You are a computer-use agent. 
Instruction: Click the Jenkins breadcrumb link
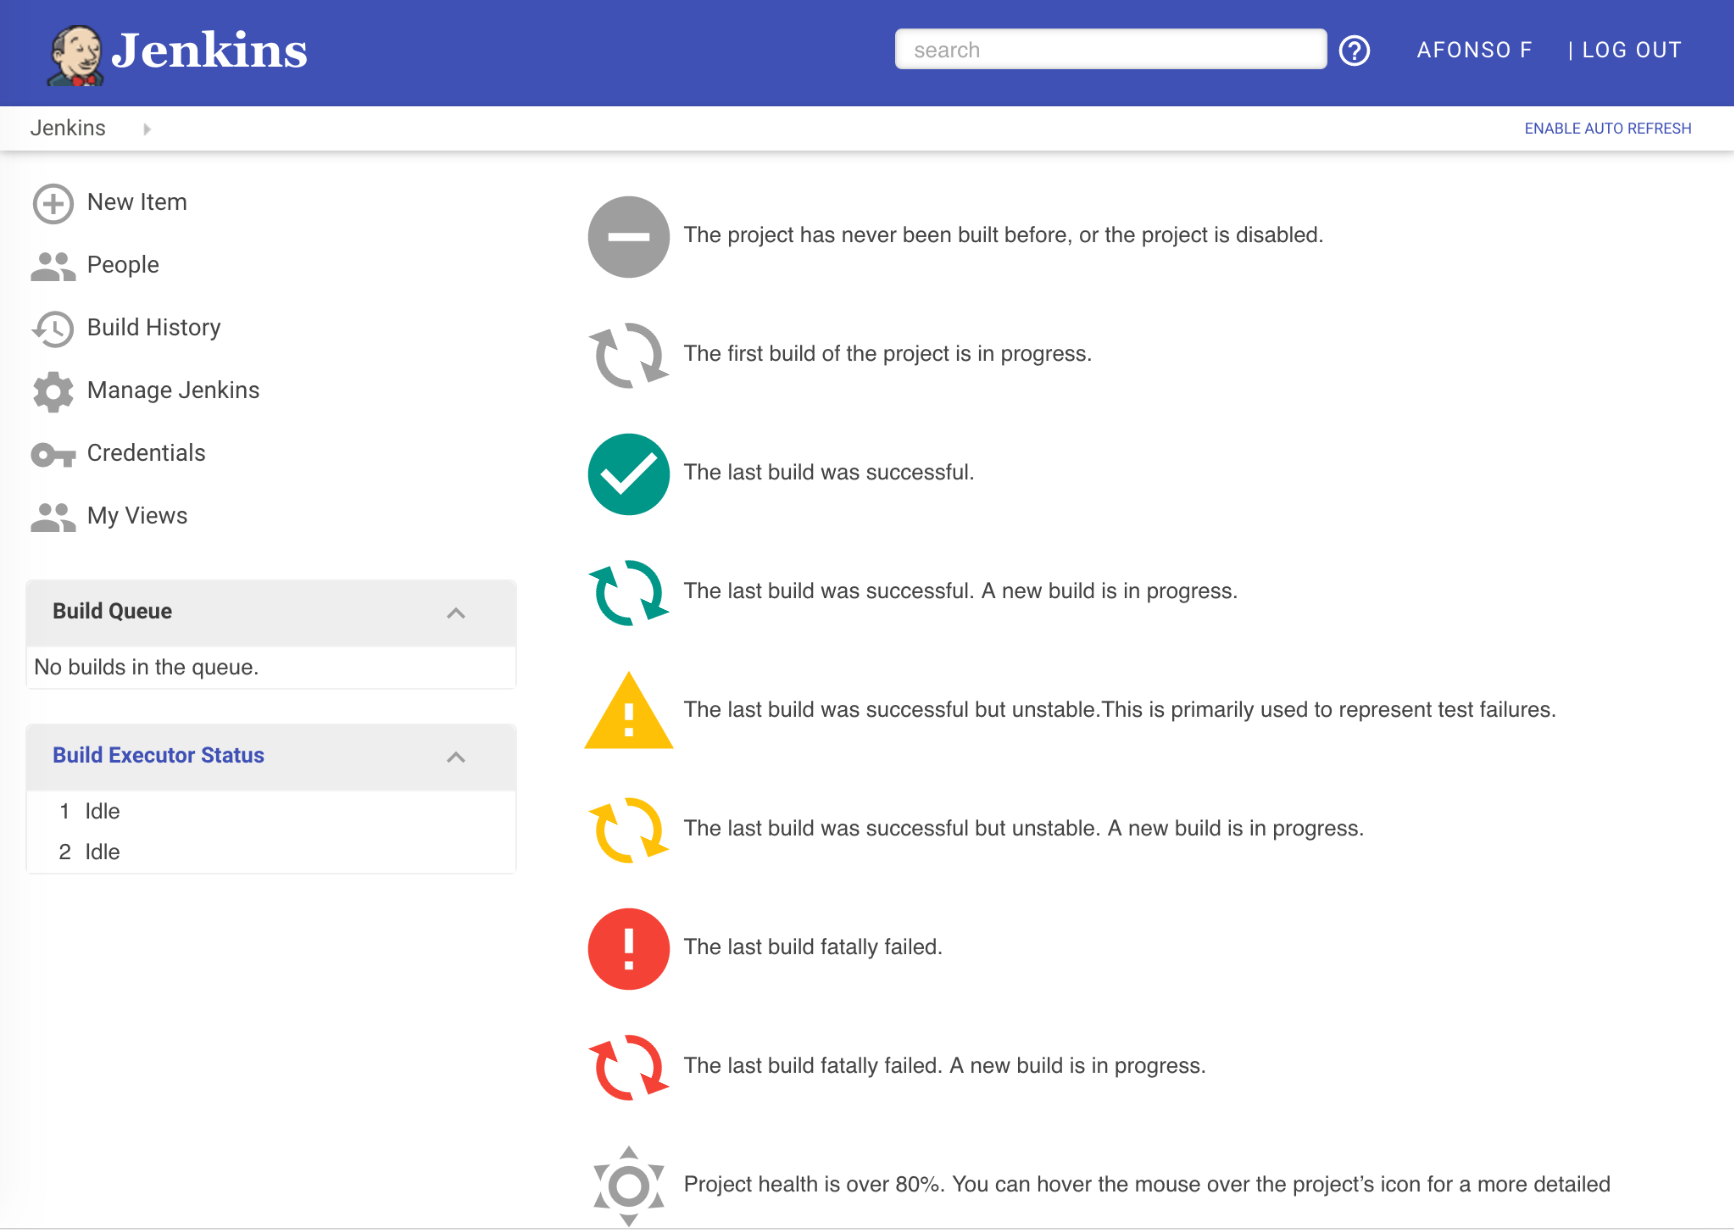[x=68, y=128]
